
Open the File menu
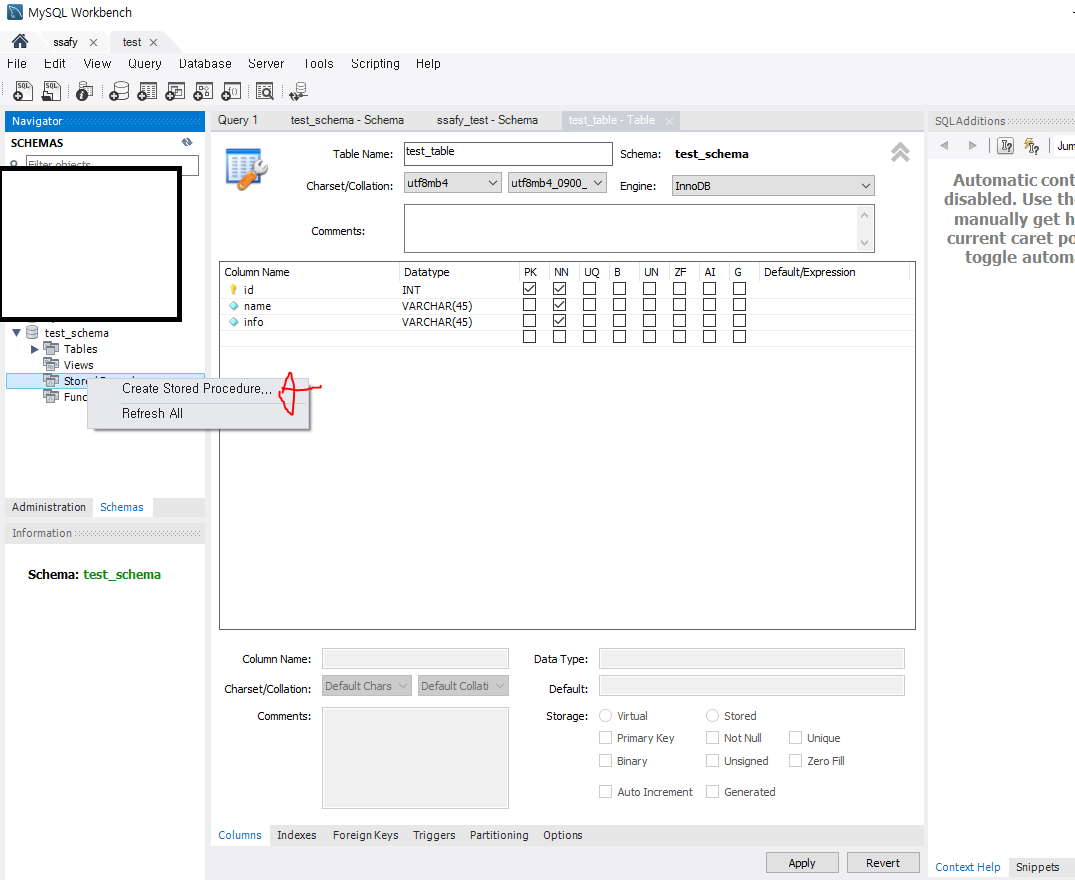pyautogui.click(x=16, y=64)
